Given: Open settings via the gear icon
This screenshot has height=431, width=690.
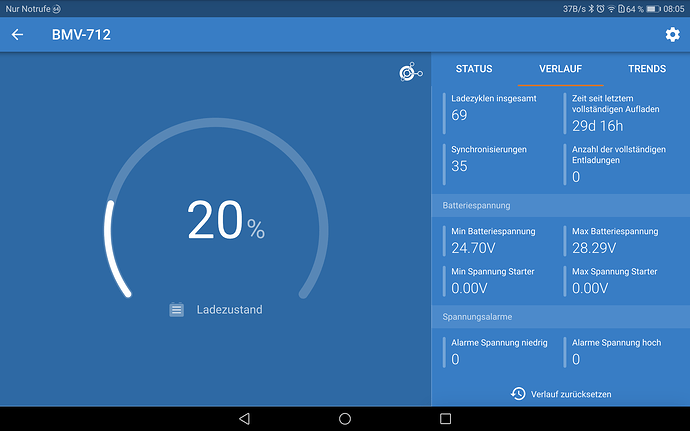Looking at the screenshot, I should 672,34.
